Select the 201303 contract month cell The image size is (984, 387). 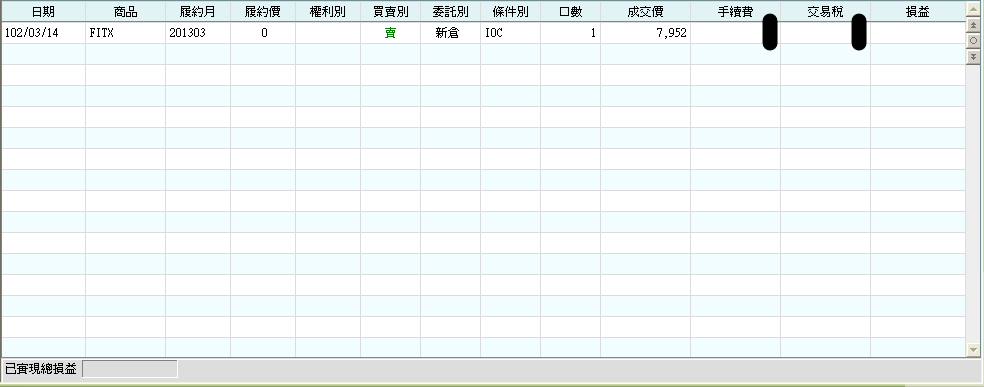198,33
